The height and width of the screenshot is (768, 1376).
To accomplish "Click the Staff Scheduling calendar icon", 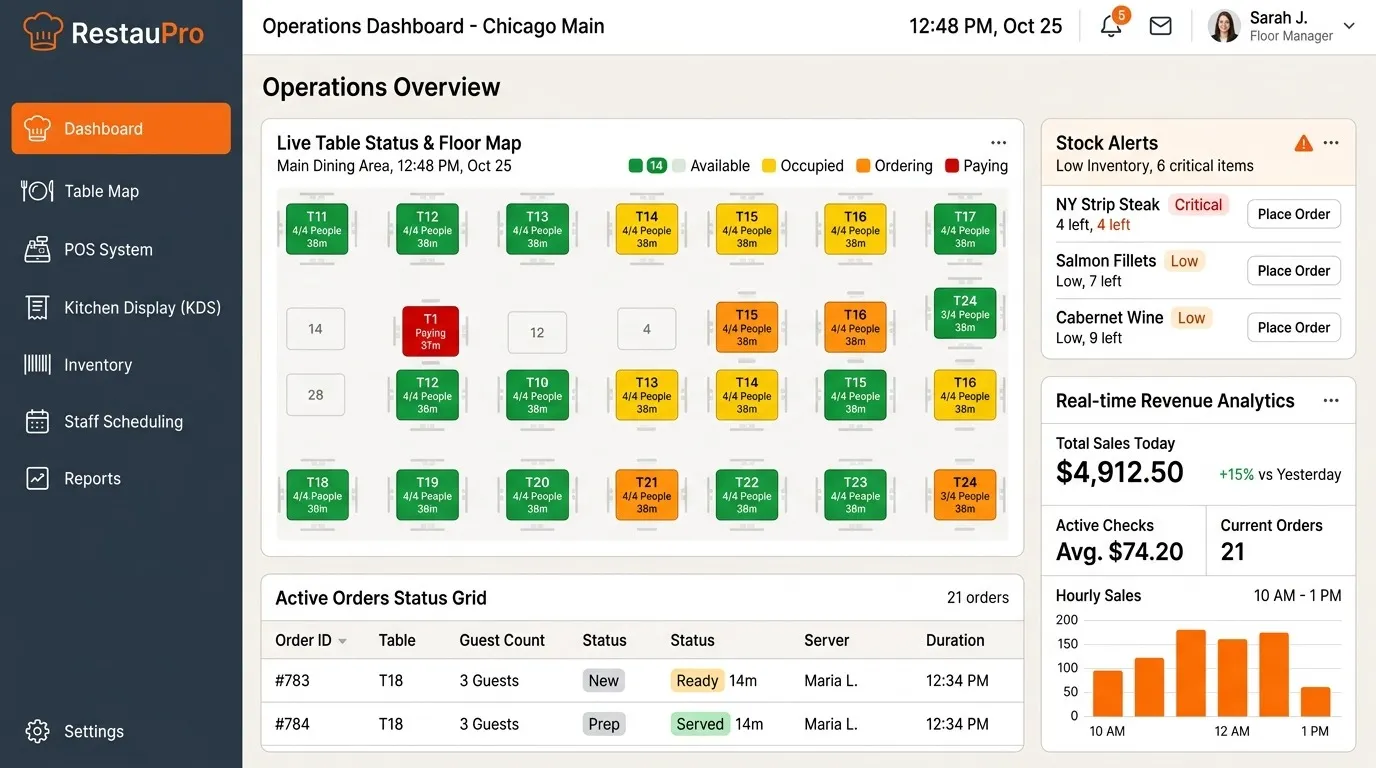I will [37, 421].
